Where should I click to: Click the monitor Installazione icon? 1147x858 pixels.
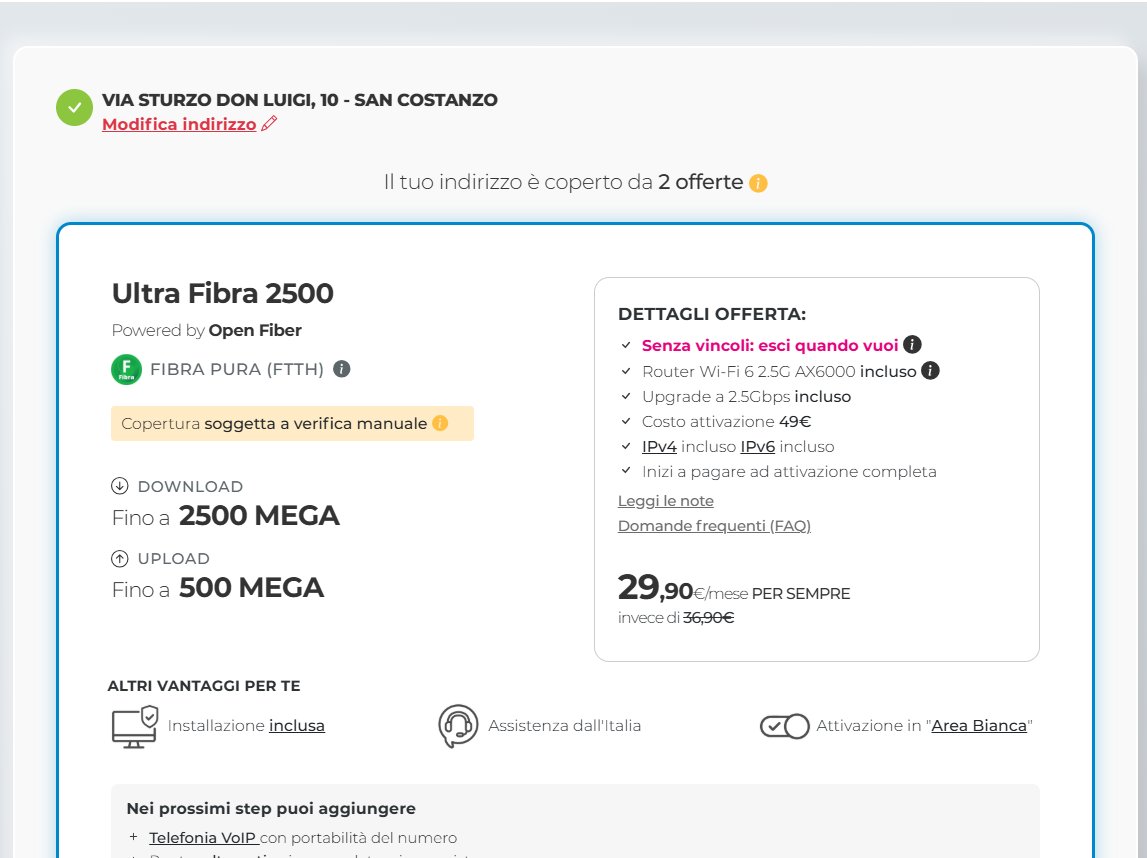point(134,726)
